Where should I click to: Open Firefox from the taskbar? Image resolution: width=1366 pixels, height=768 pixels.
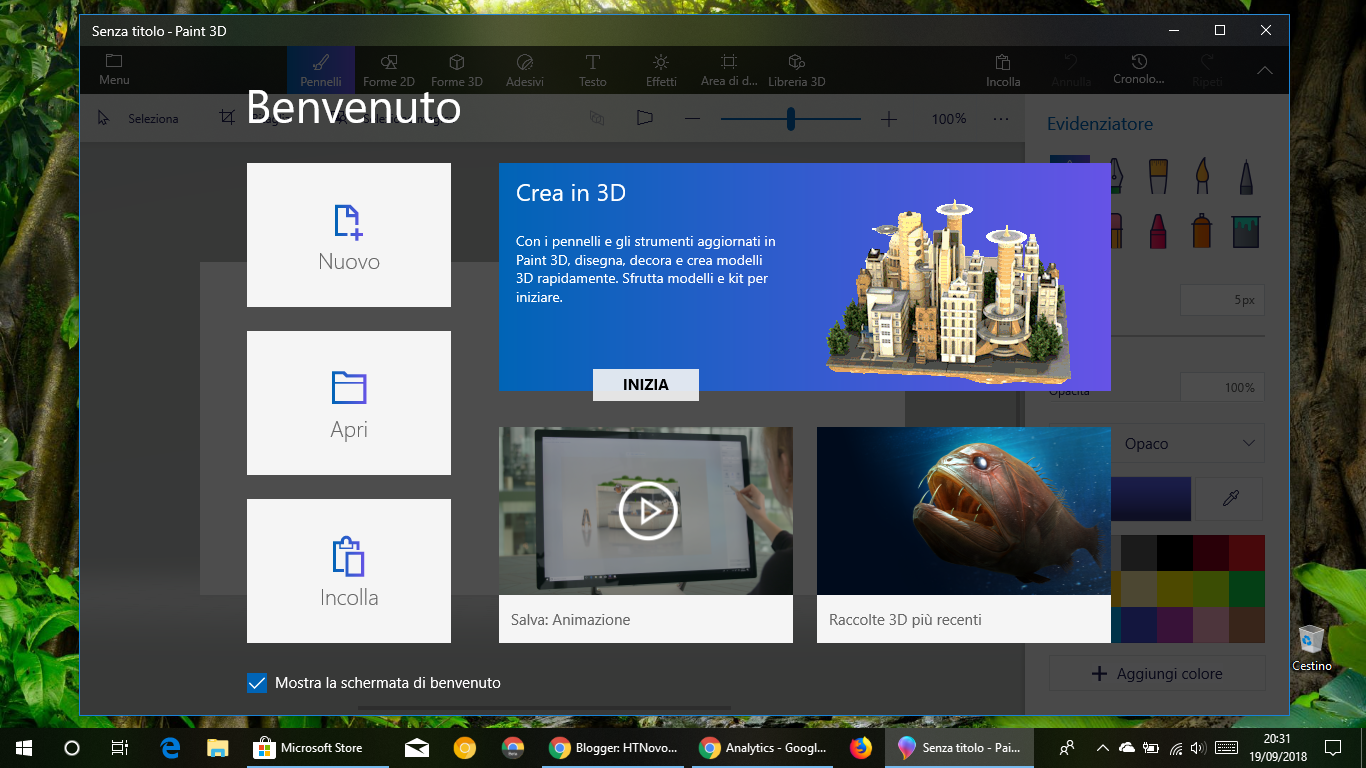(860, 747)
